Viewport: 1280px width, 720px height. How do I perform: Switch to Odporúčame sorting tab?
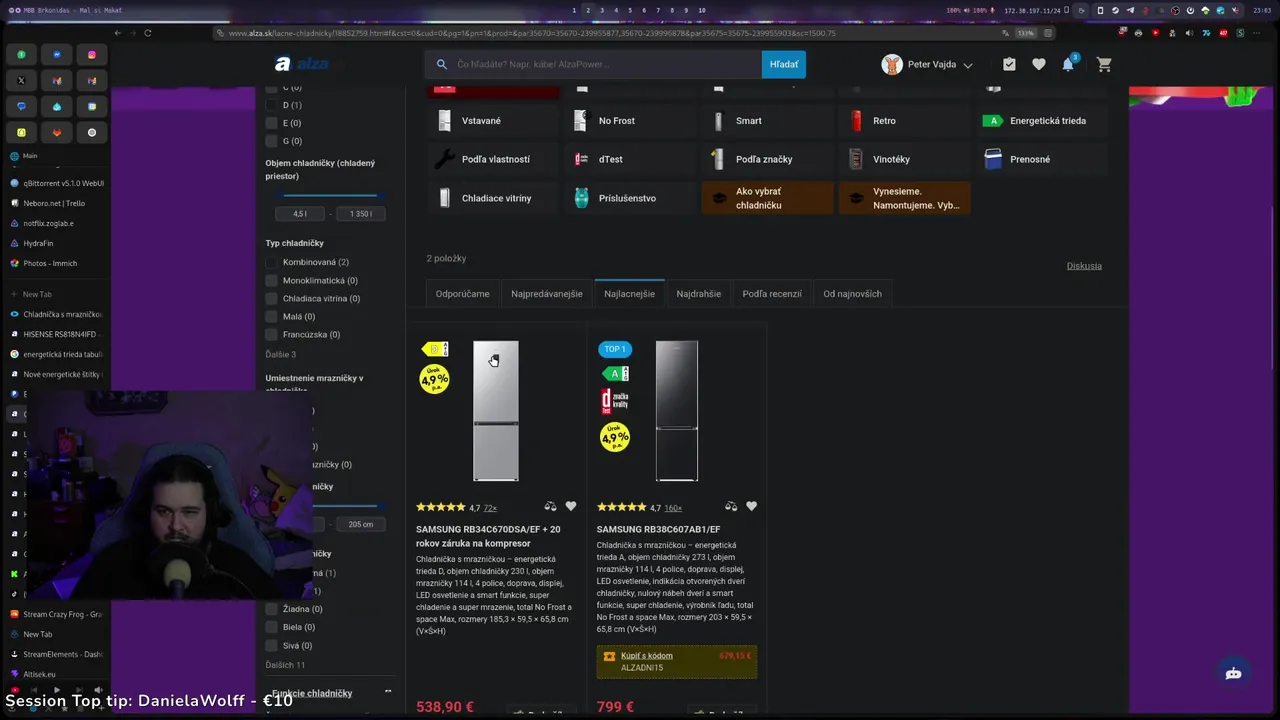tap(462, 294)
